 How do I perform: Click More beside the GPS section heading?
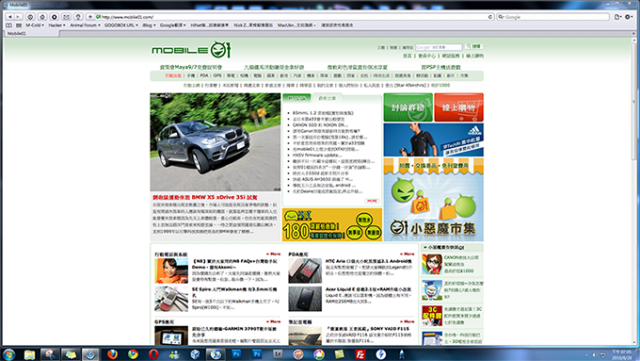pos(273,322)
